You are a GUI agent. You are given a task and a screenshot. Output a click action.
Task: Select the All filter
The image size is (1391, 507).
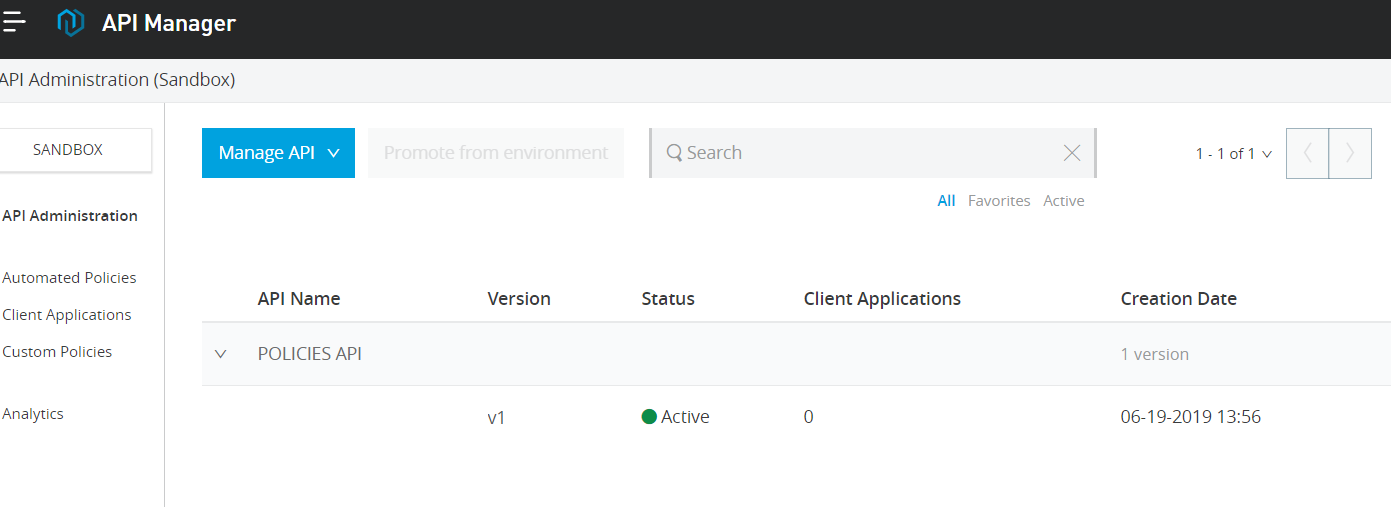coord(946,201)
